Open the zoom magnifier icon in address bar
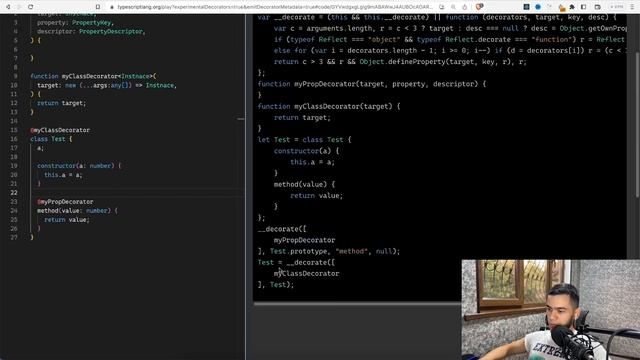The width and height of the screenshot is (640, 360). [453, 7]
